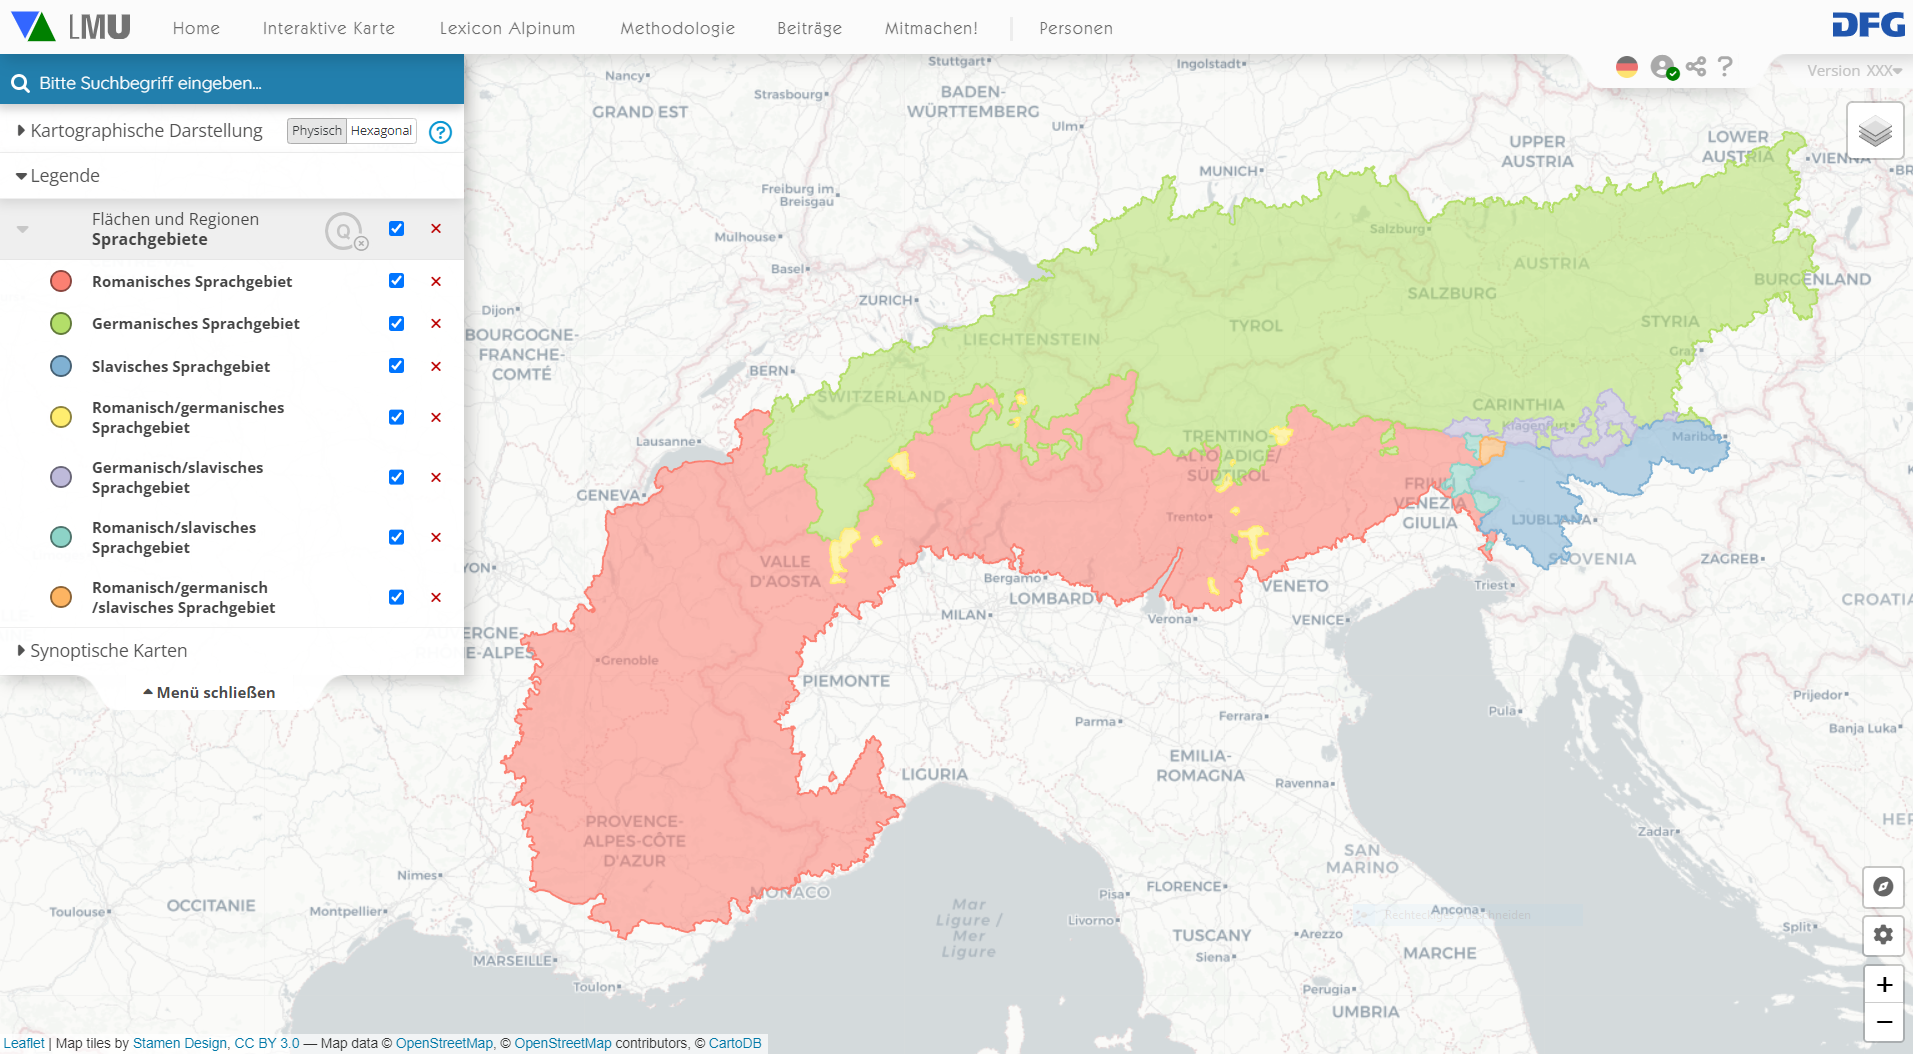The image size is (1913, 1054).
Task: Switch to Hexagonal map display
Action: [381, 131]
